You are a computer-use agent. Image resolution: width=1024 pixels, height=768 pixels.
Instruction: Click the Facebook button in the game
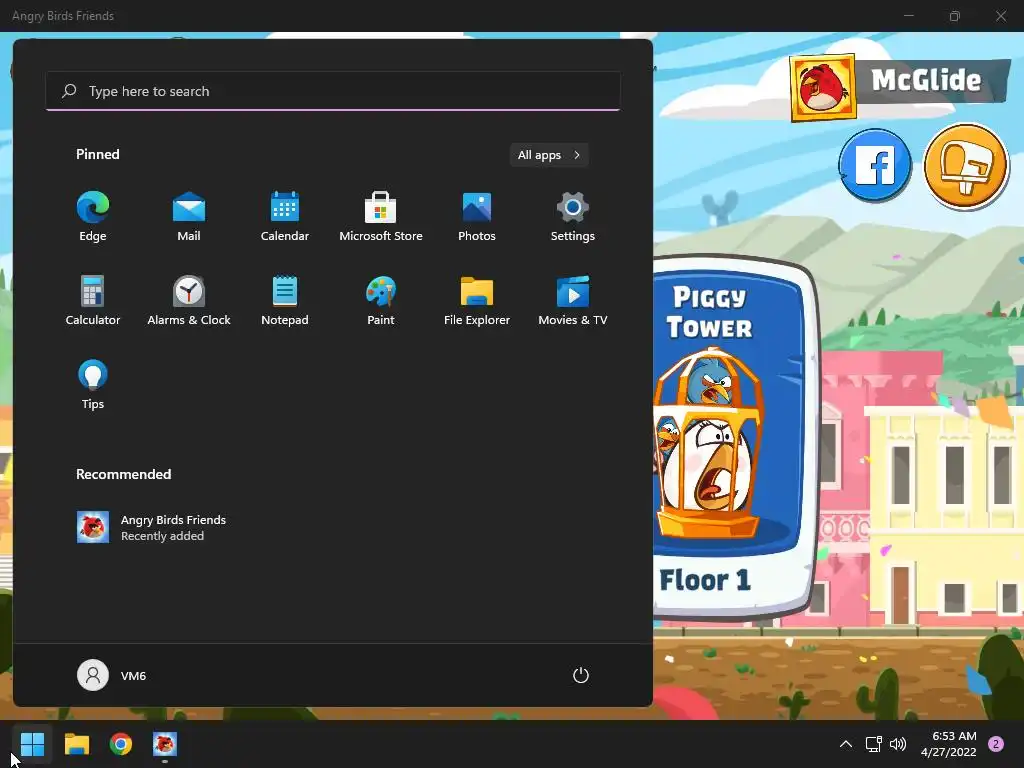click(875, 165)
